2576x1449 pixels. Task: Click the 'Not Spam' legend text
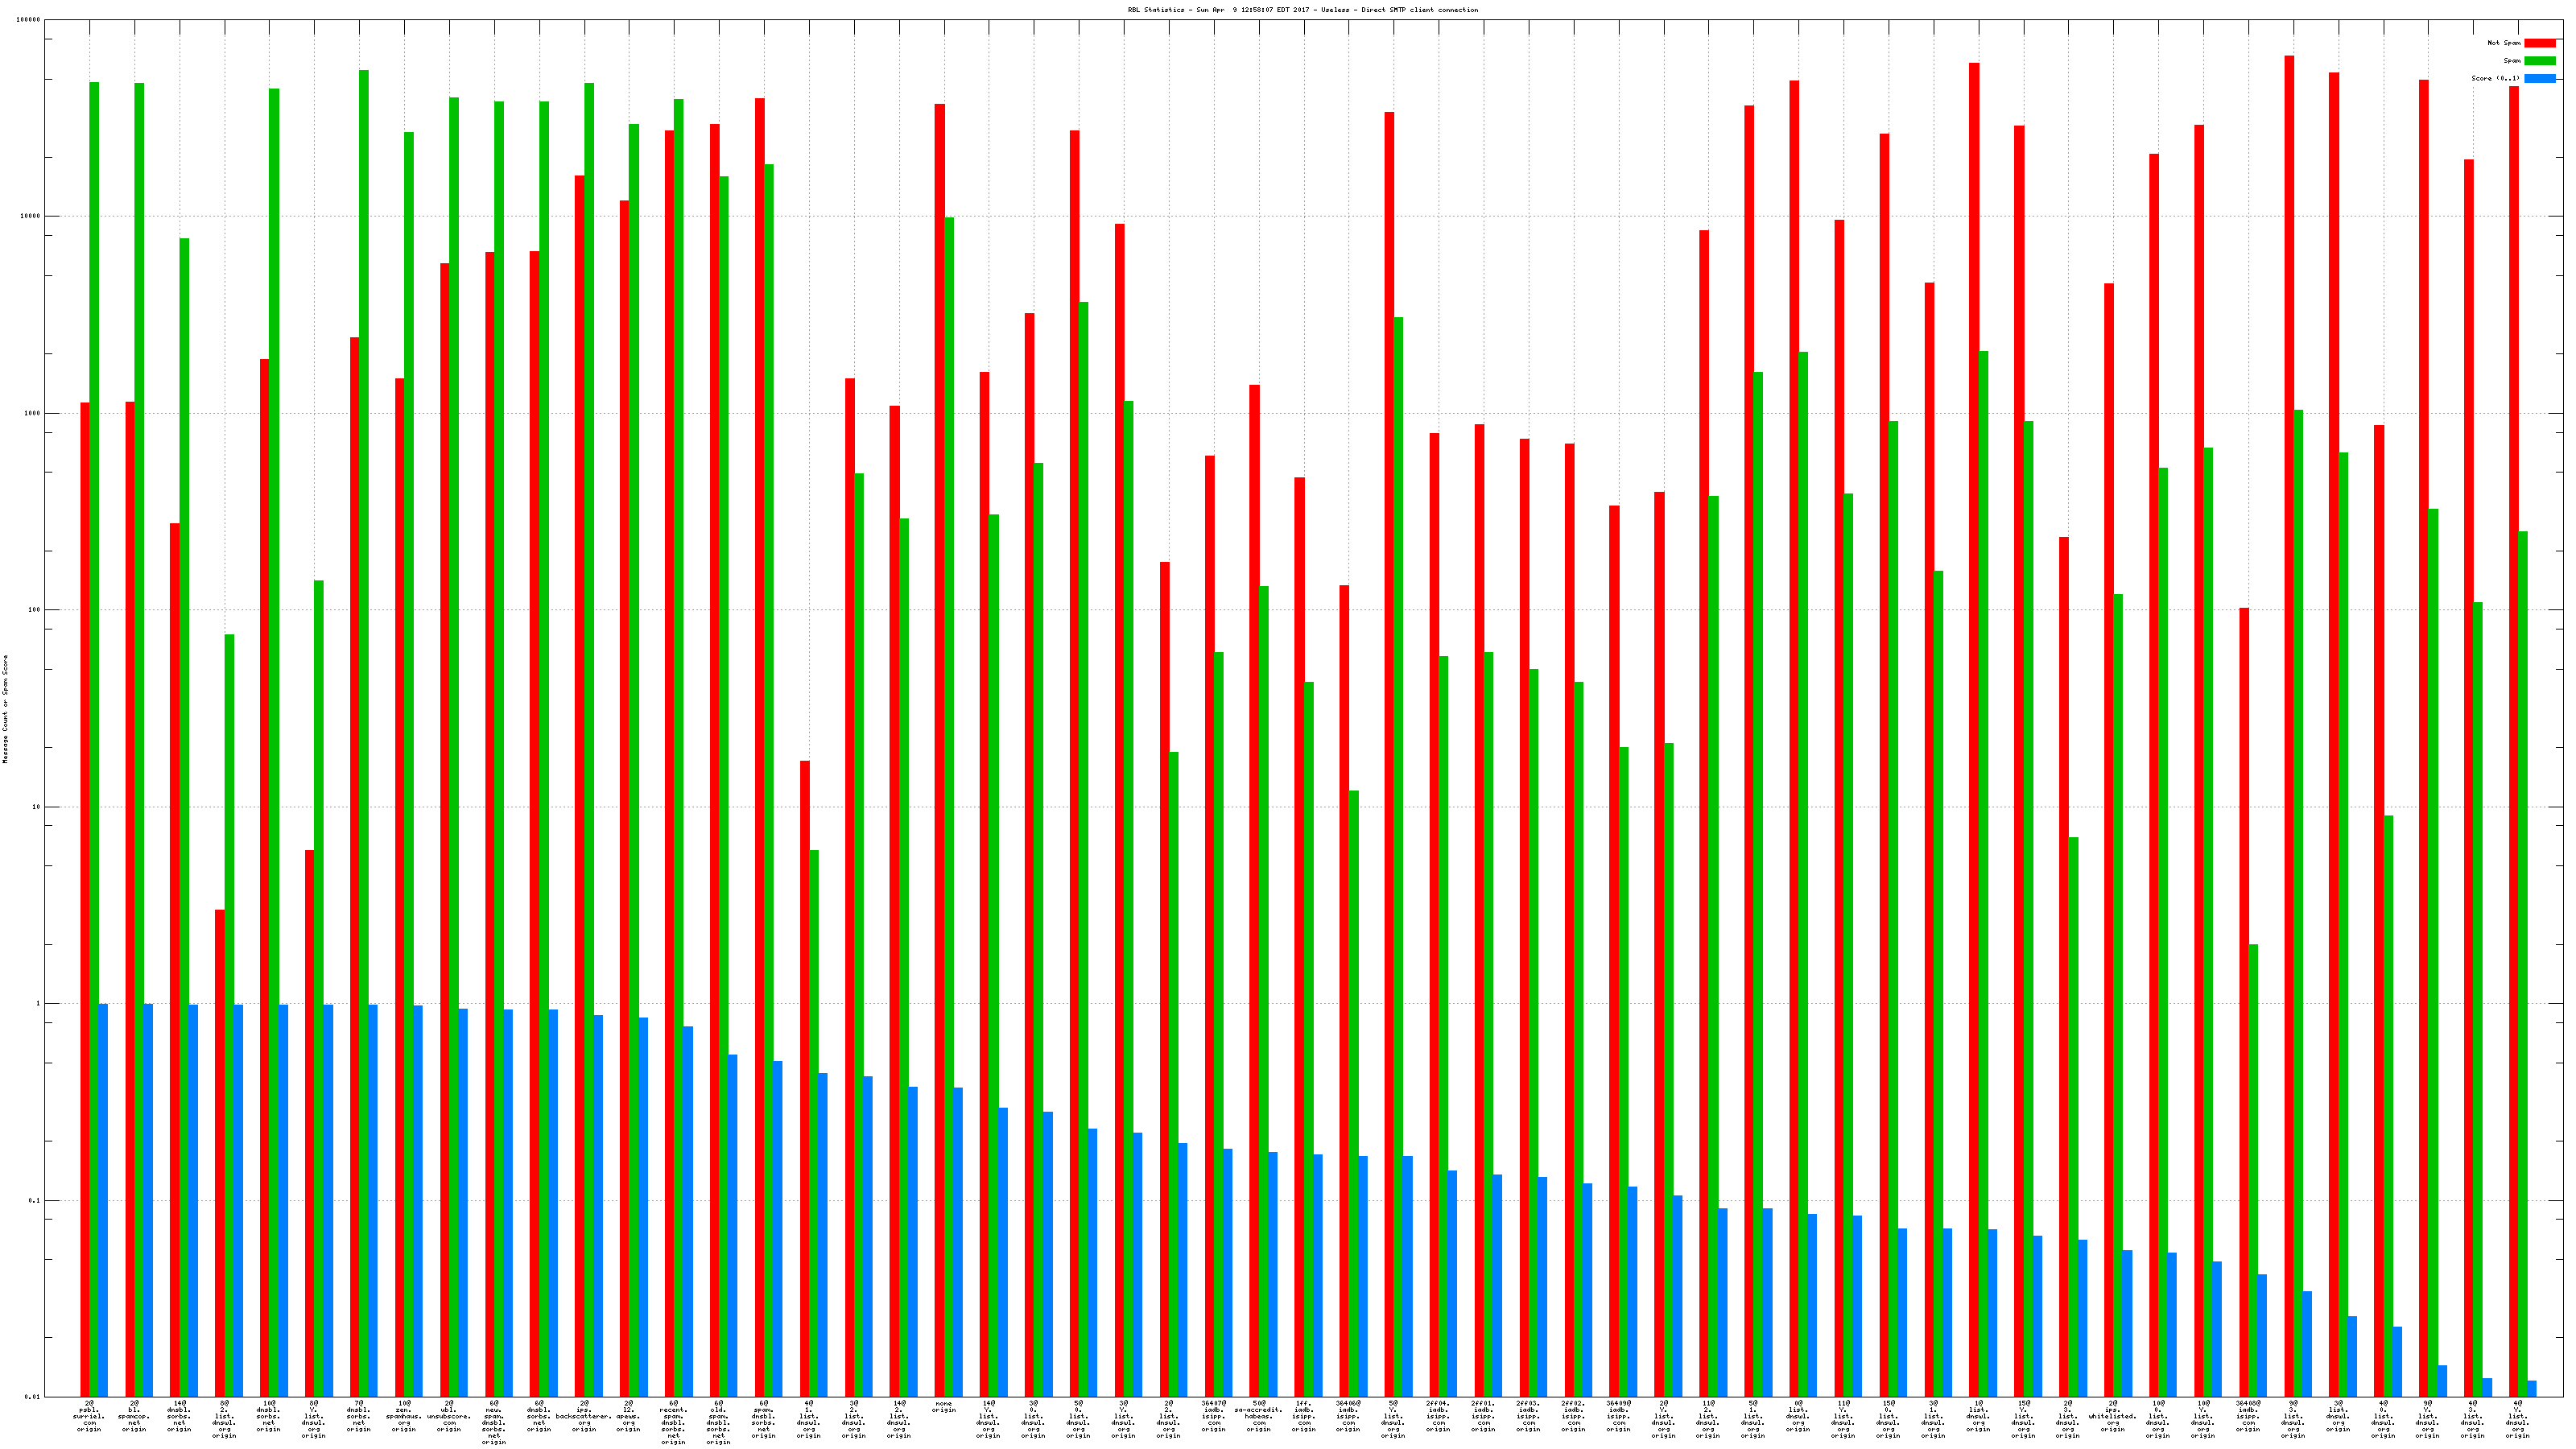pos(2503,43)
